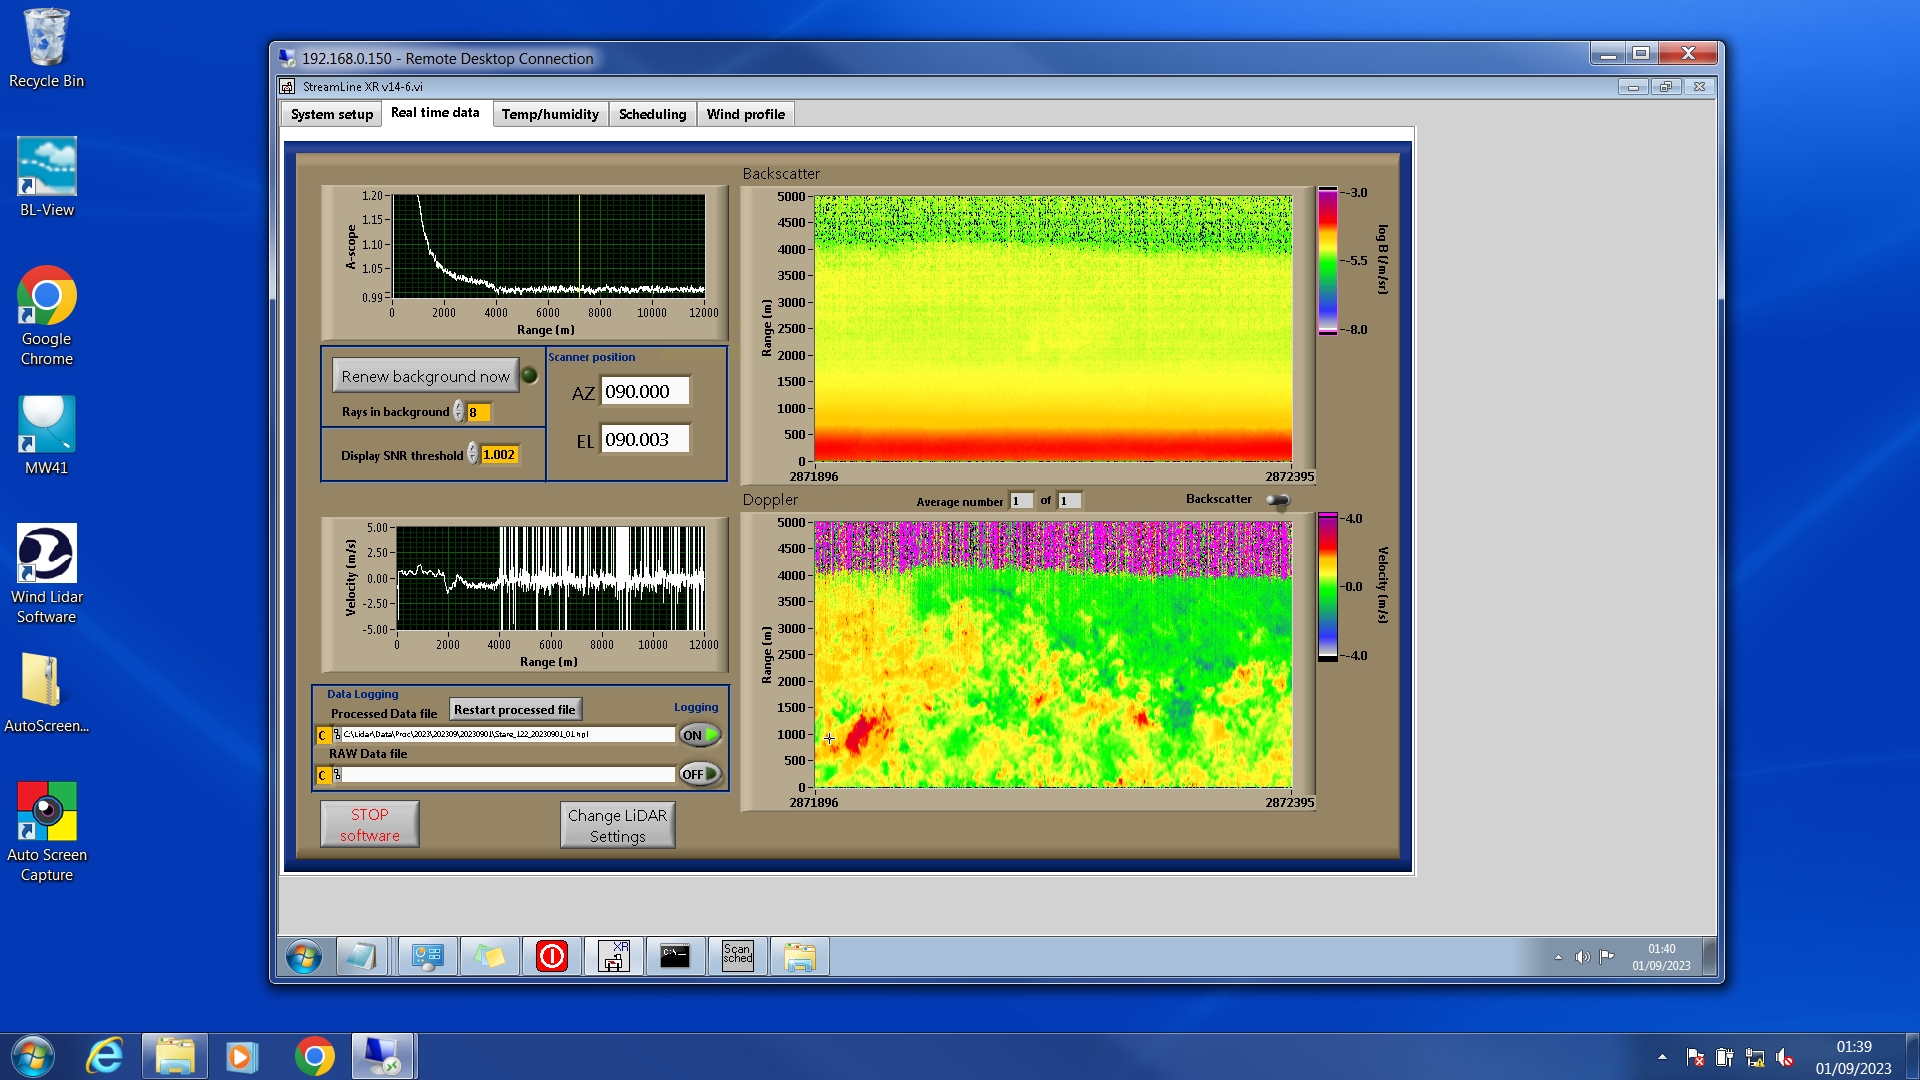Viewport: 1920px width, 1080px height.
Task: Adjust Rays in background stepper arrows
Action: (458, 412)
